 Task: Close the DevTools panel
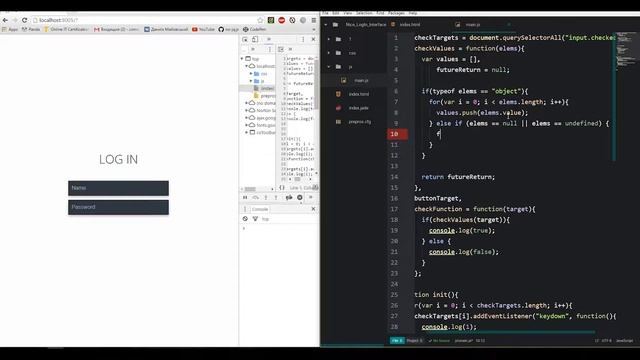click(313, 40)
